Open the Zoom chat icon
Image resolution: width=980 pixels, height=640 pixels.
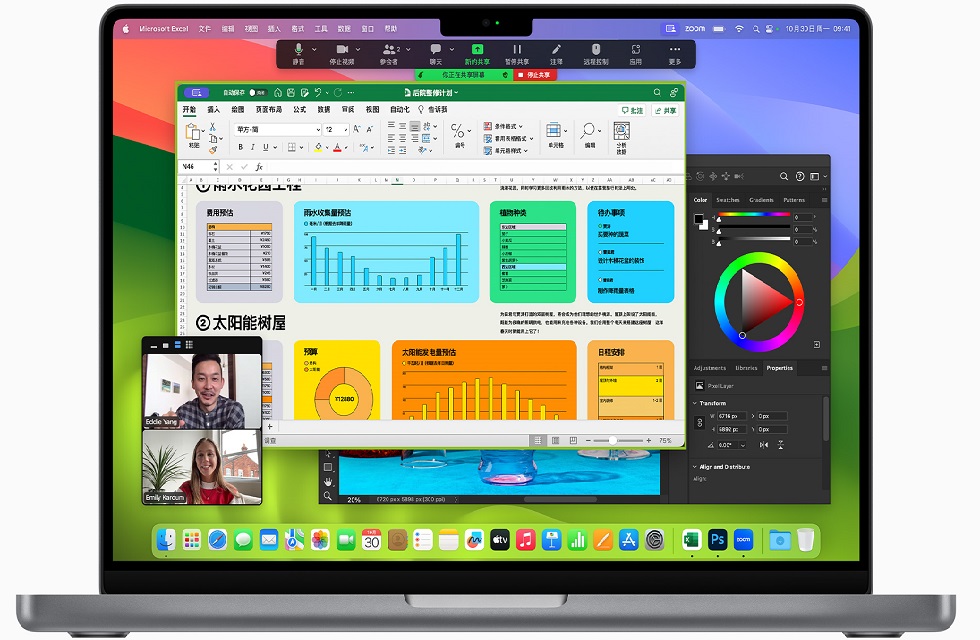click(436, 49)
